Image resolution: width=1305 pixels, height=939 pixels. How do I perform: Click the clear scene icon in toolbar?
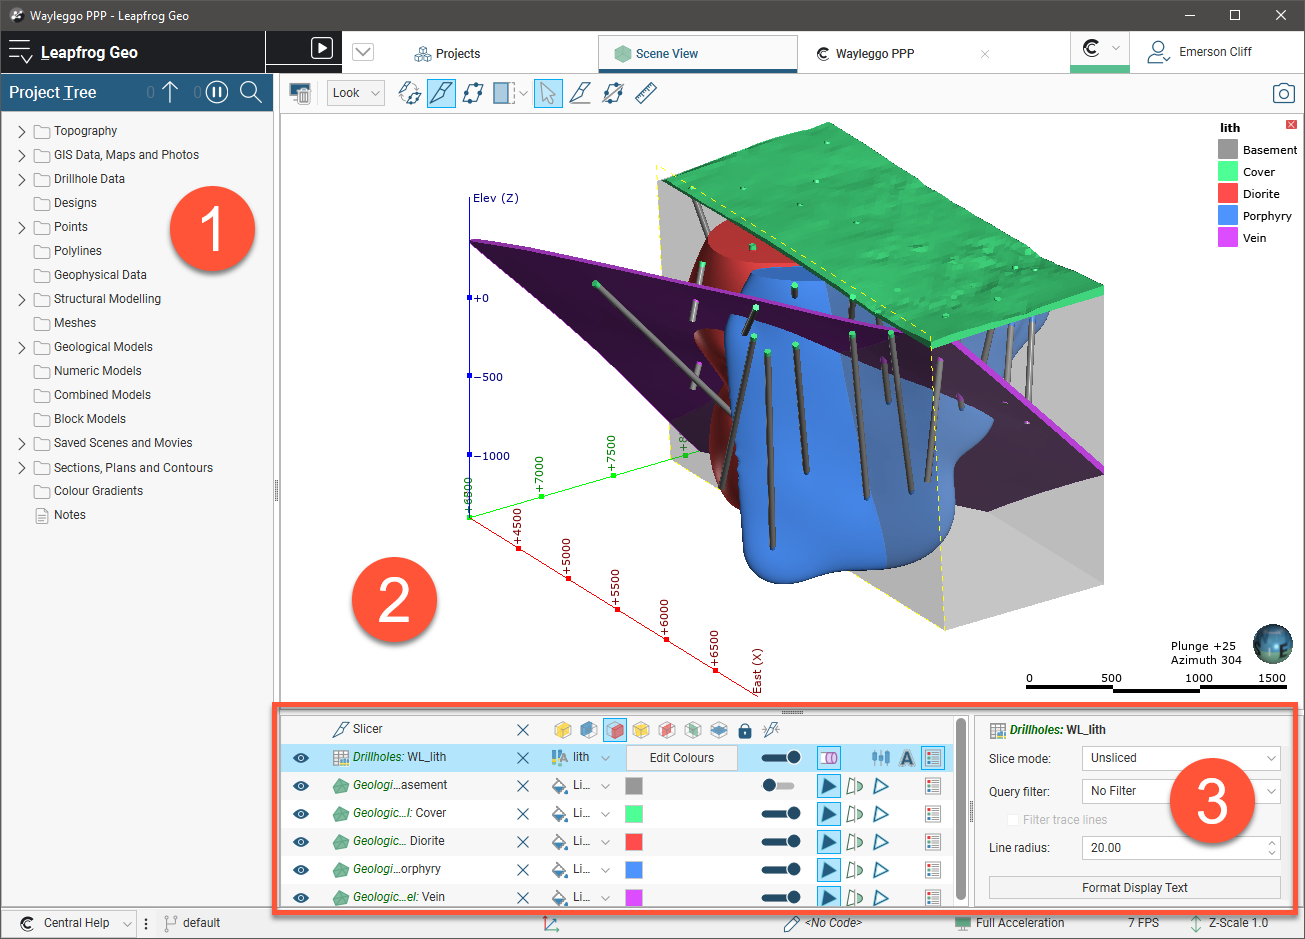click(300, 93)
